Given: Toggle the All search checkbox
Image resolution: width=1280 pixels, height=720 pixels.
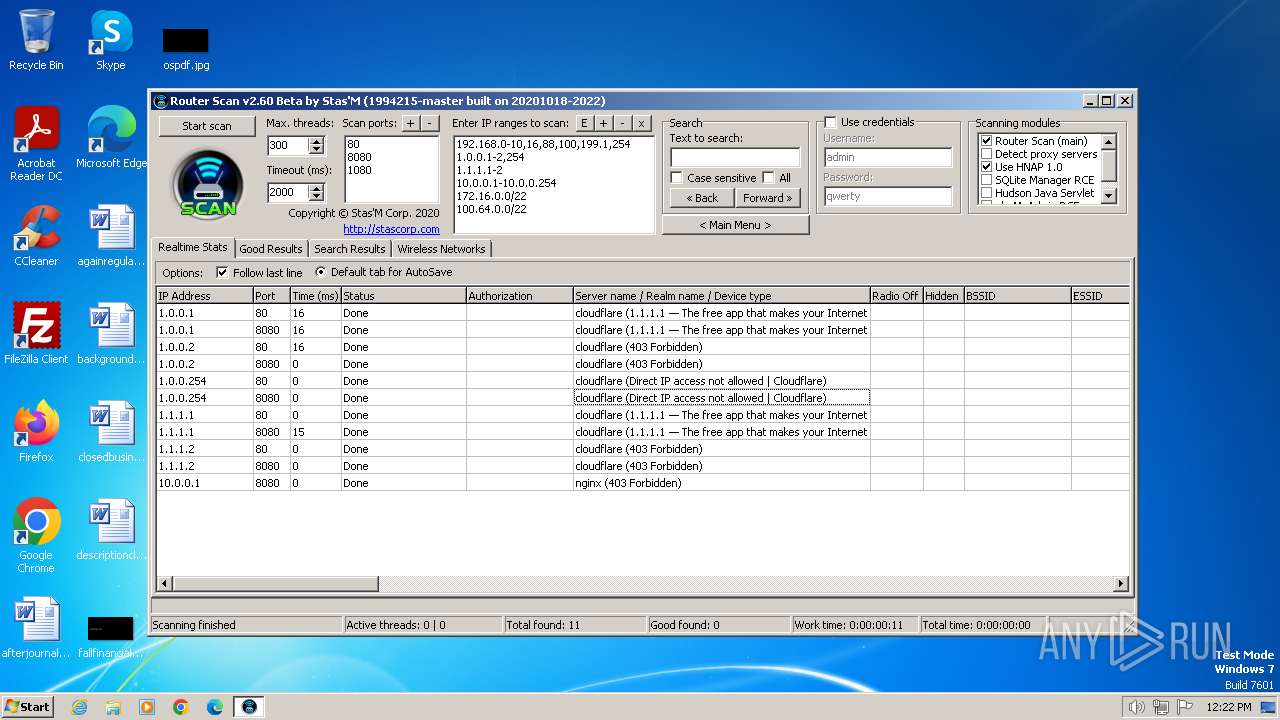Looking at the screenshot, I should (768, 178).
